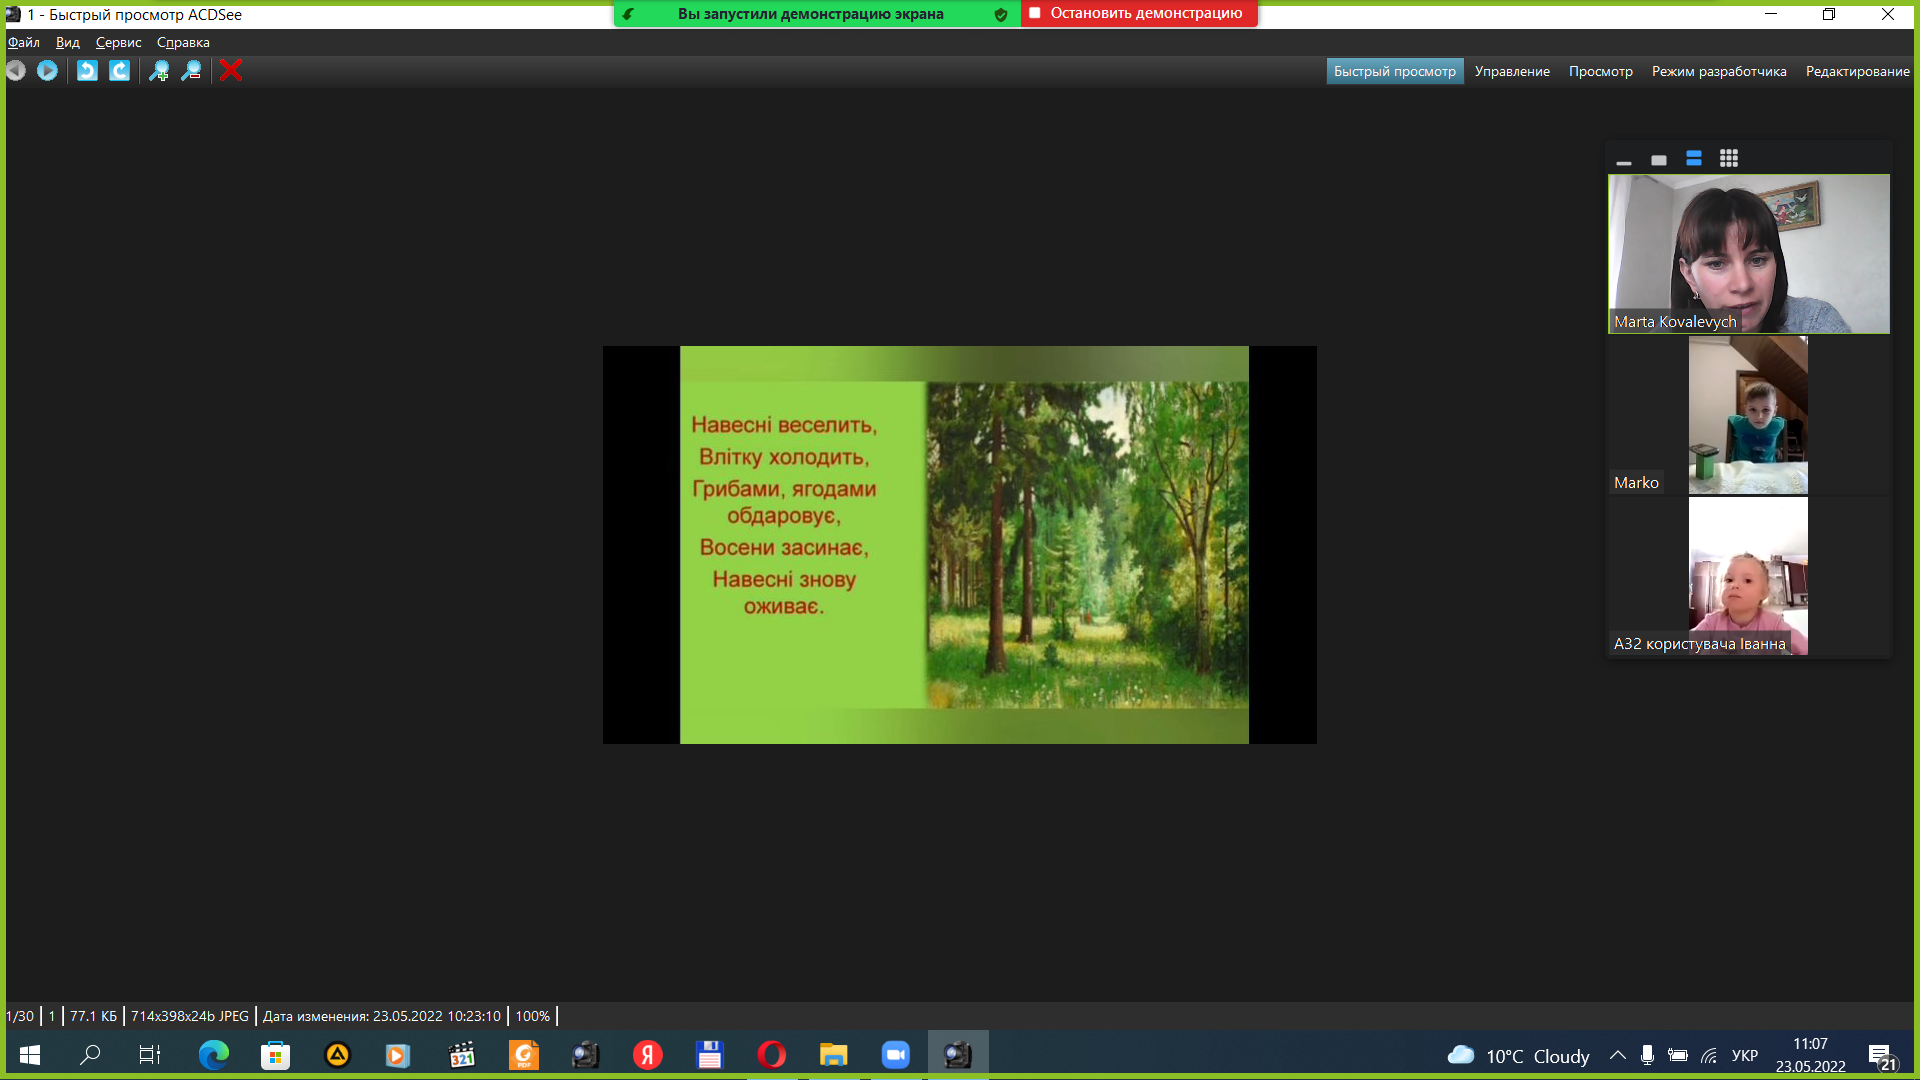Switch to Просмотр mode
This screenshot has width=1920, height=1080.
pyautogui.click(x=1600, y=71)
